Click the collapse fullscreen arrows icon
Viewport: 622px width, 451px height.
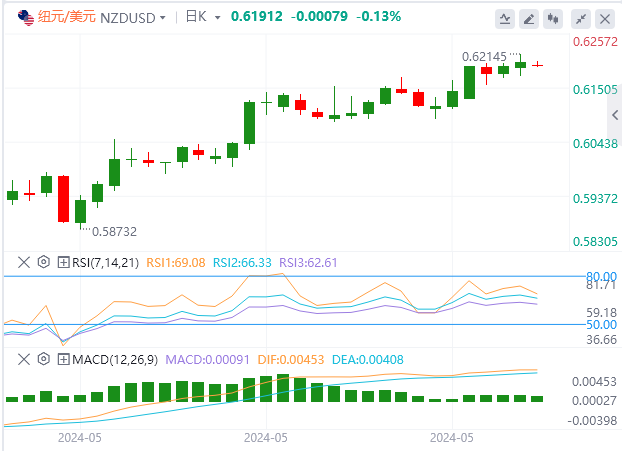(581, 19)
